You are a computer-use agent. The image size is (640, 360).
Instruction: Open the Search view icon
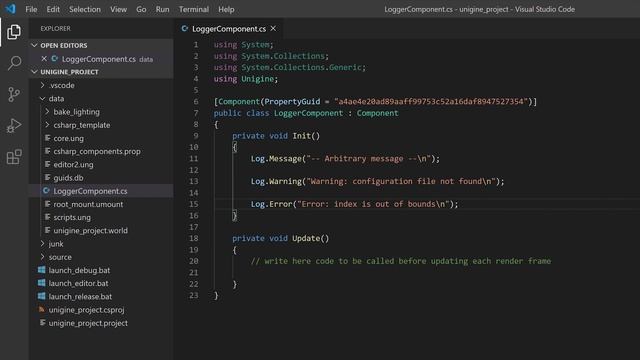coord(14,63)
